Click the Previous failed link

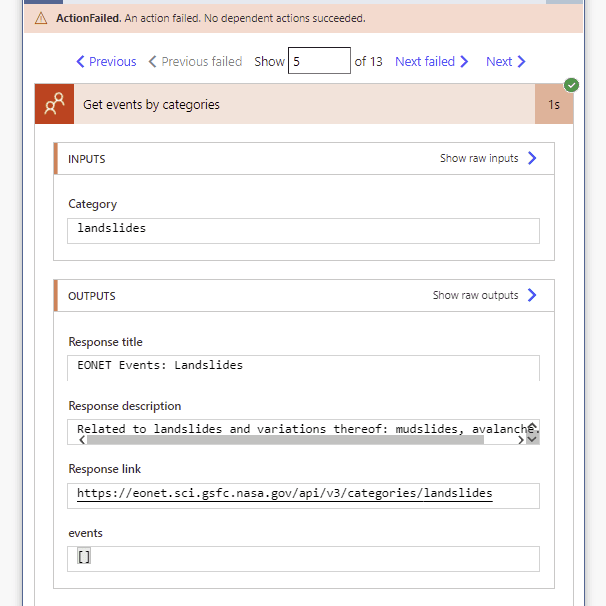tap(195, 61)
